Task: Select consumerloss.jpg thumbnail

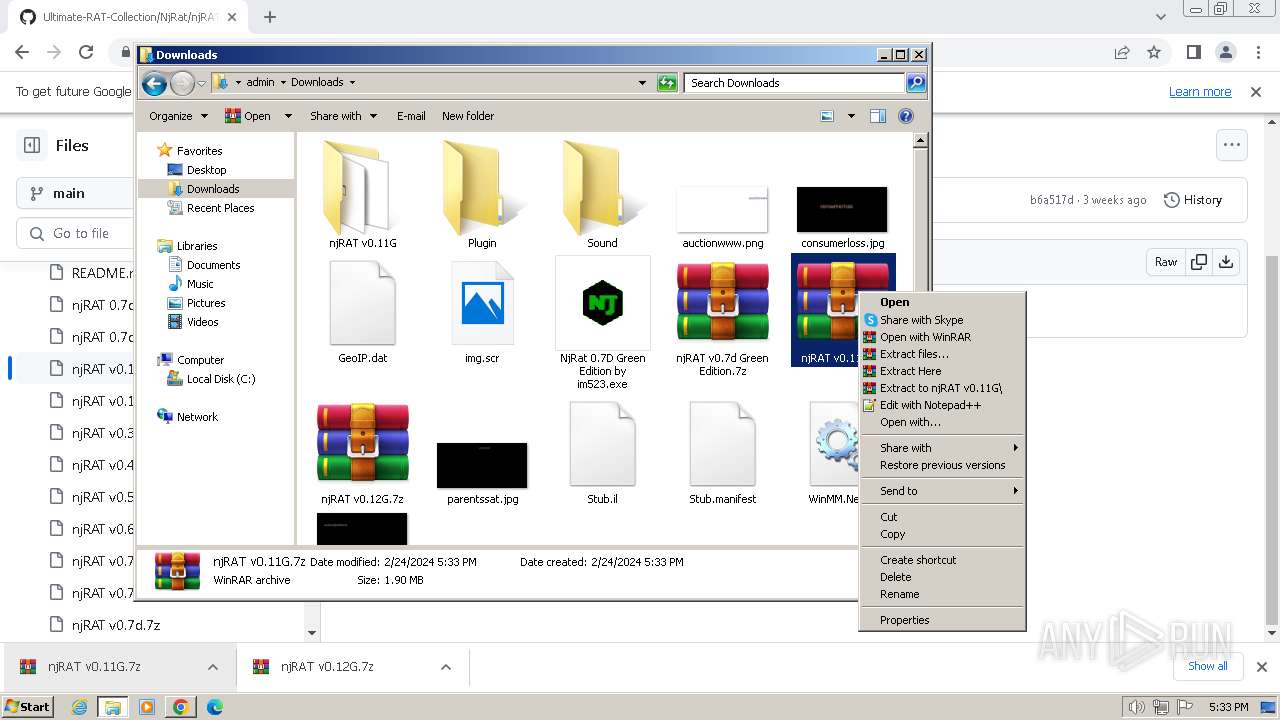Action: (842, 209)
